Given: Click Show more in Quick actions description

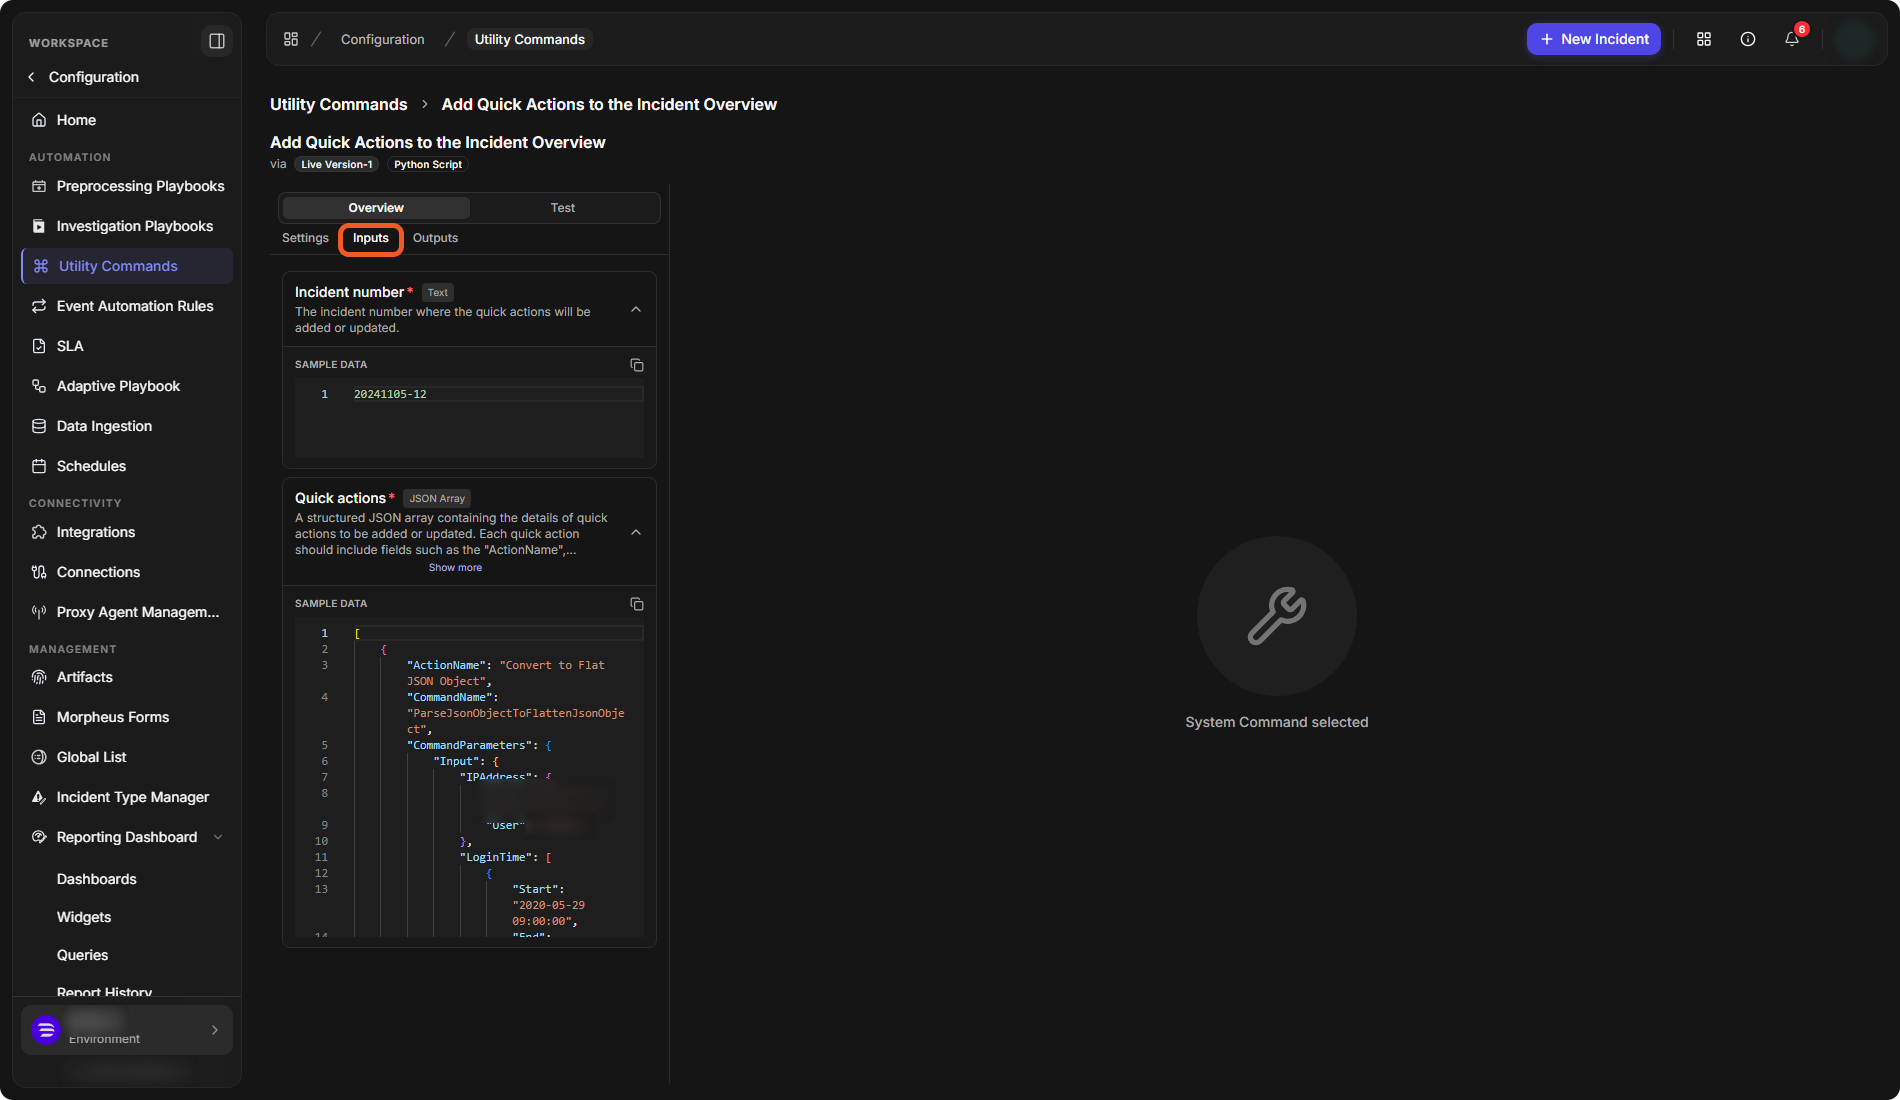Looking at the screenshot, I should pos(455,568).
